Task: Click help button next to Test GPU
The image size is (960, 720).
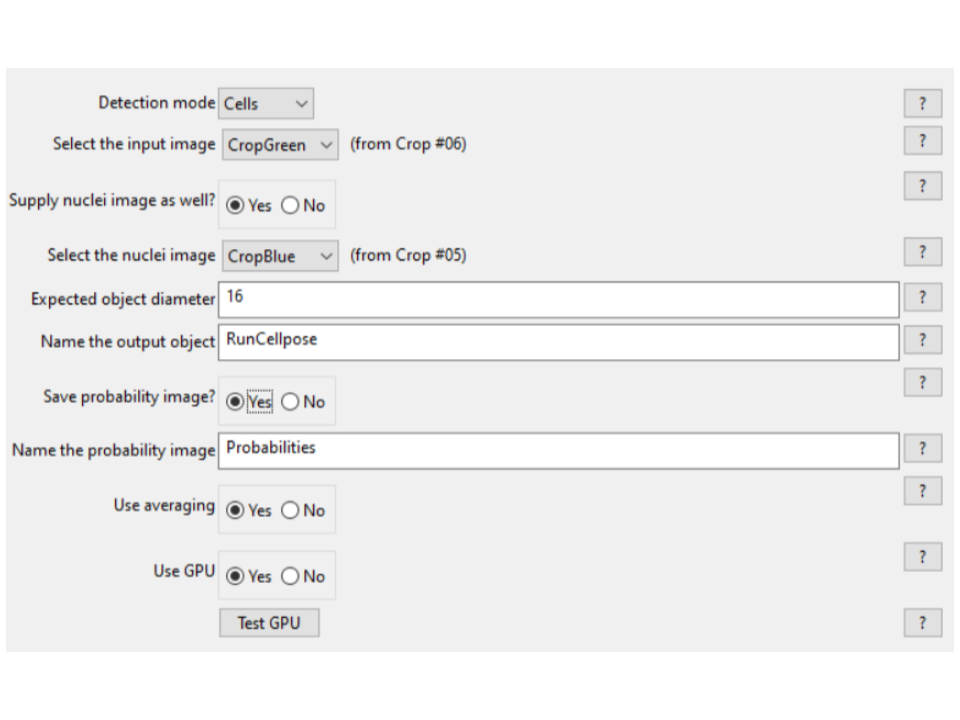Action: point(922,623)
